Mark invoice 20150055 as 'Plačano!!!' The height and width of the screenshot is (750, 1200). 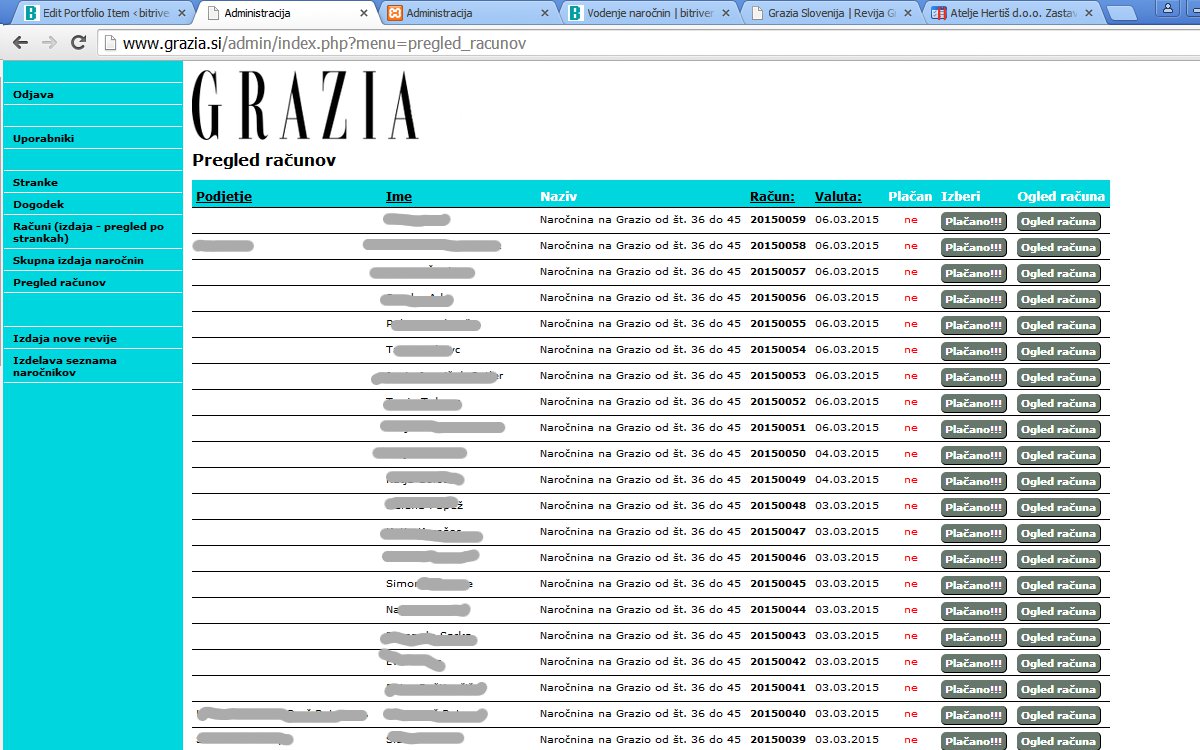click(974, 325)
